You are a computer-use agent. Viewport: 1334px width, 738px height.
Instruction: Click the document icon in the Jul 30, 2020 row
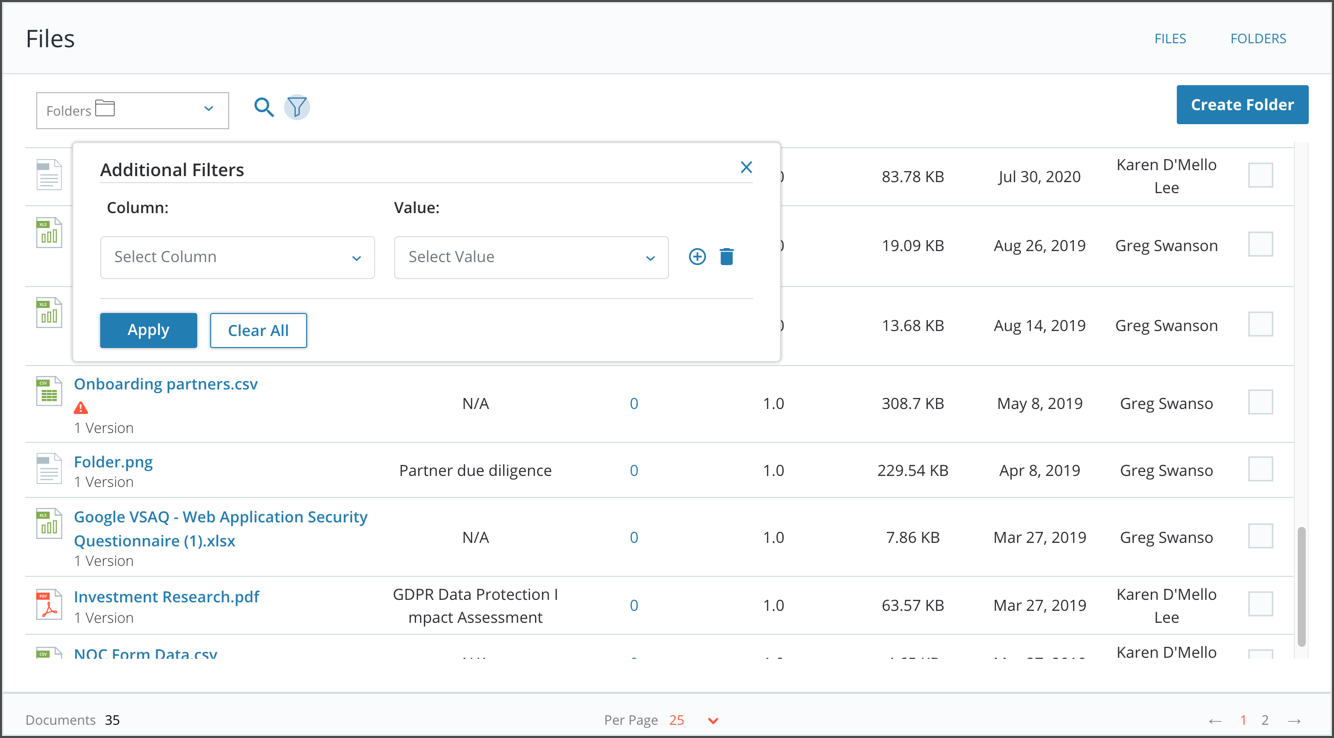[x=49, y=175]
